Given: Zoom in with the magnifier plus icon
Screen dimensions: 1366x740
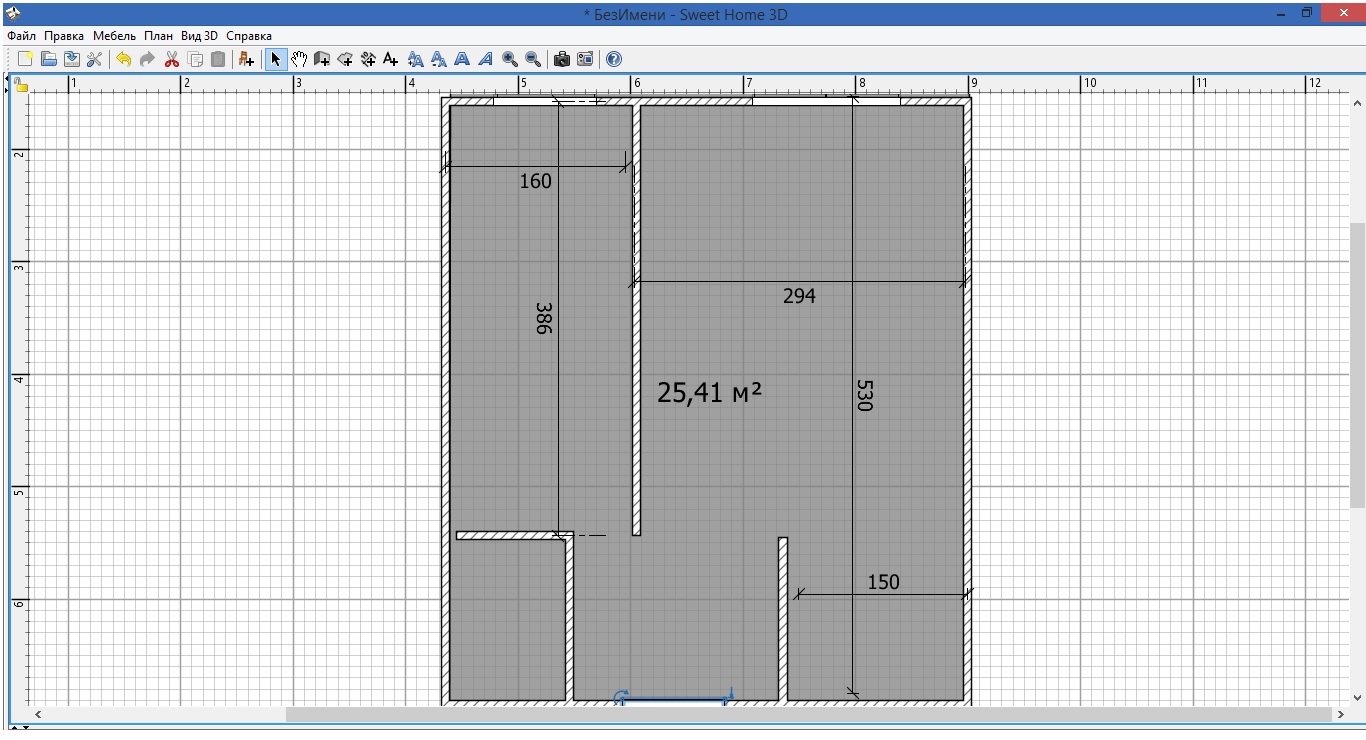Looking at the screenshot, I should click(x=509, y=60).
